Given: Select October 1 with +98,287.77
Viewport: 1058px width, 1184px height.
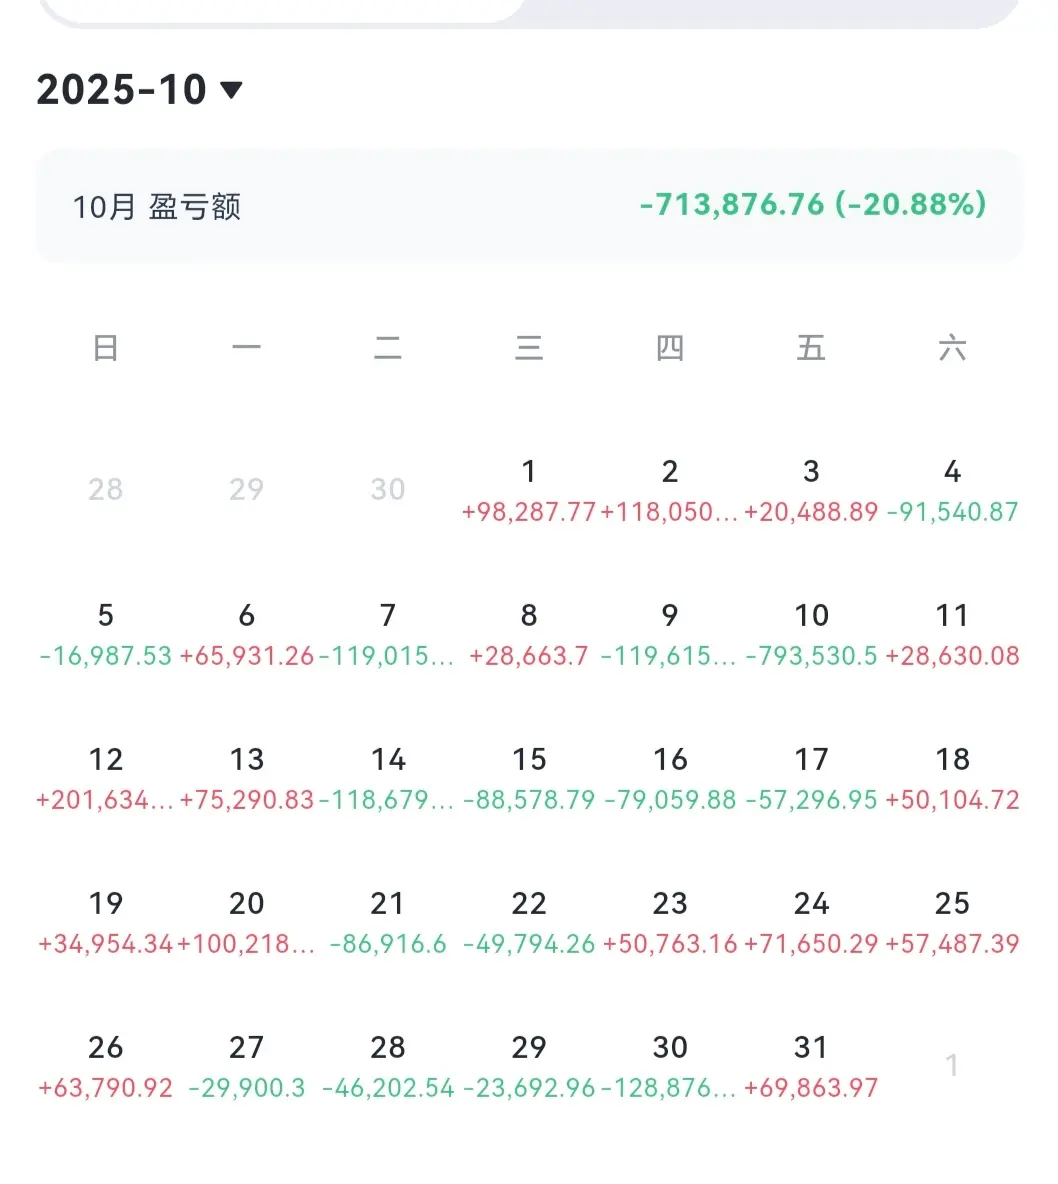Looking at the screenshot, I should (529, 489).
